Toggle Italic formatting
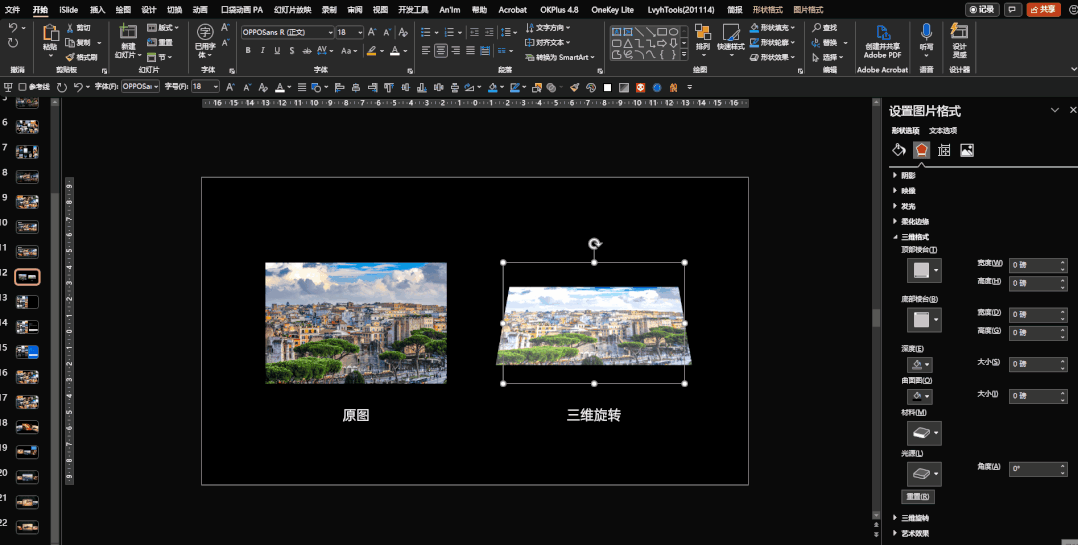Viewport: 1078px width, 545px height. coord(262,50)
